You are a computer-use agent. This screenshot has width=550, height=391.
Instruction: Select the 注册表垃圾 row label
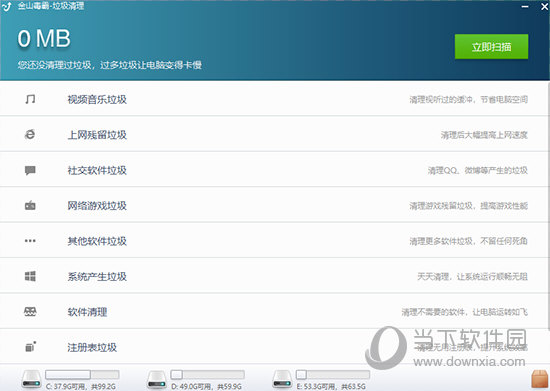[x=92, y=348]
